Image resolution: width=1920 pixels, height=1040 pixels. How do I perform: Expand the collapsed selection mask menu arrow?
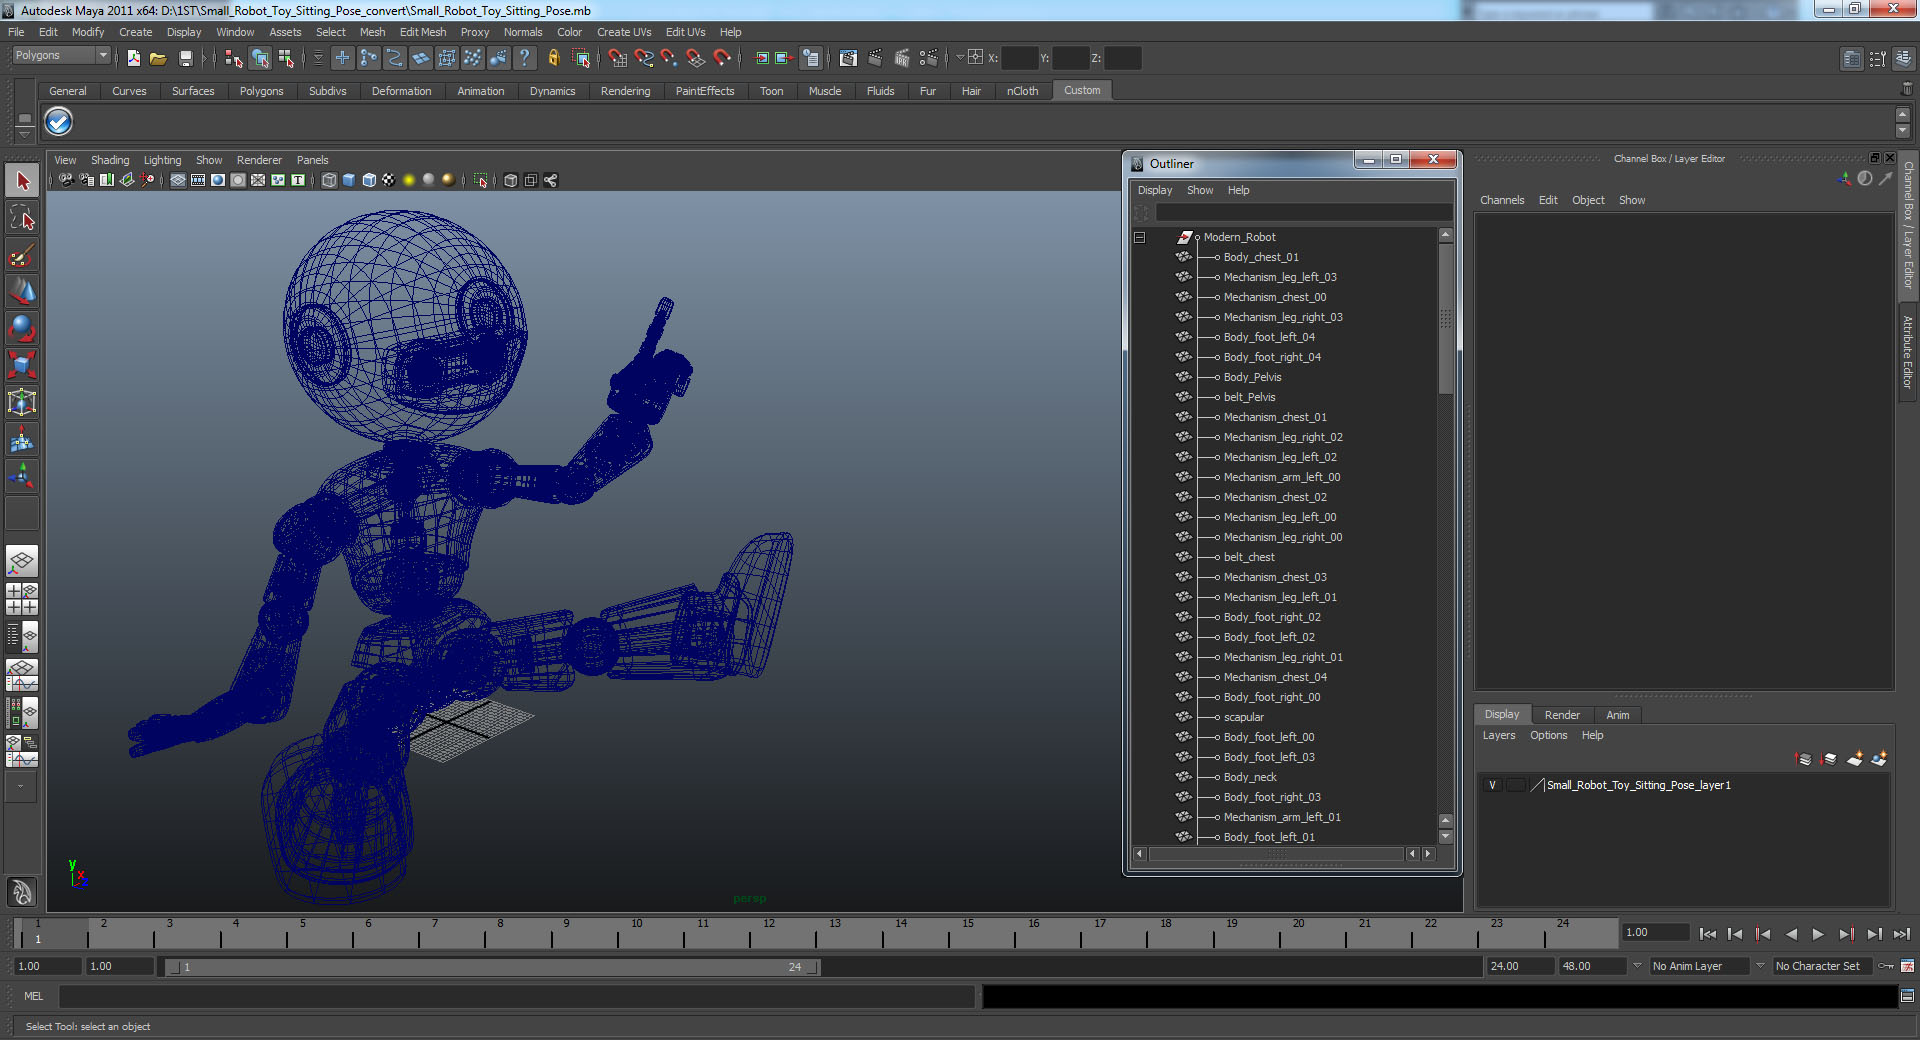click(318, 59)
